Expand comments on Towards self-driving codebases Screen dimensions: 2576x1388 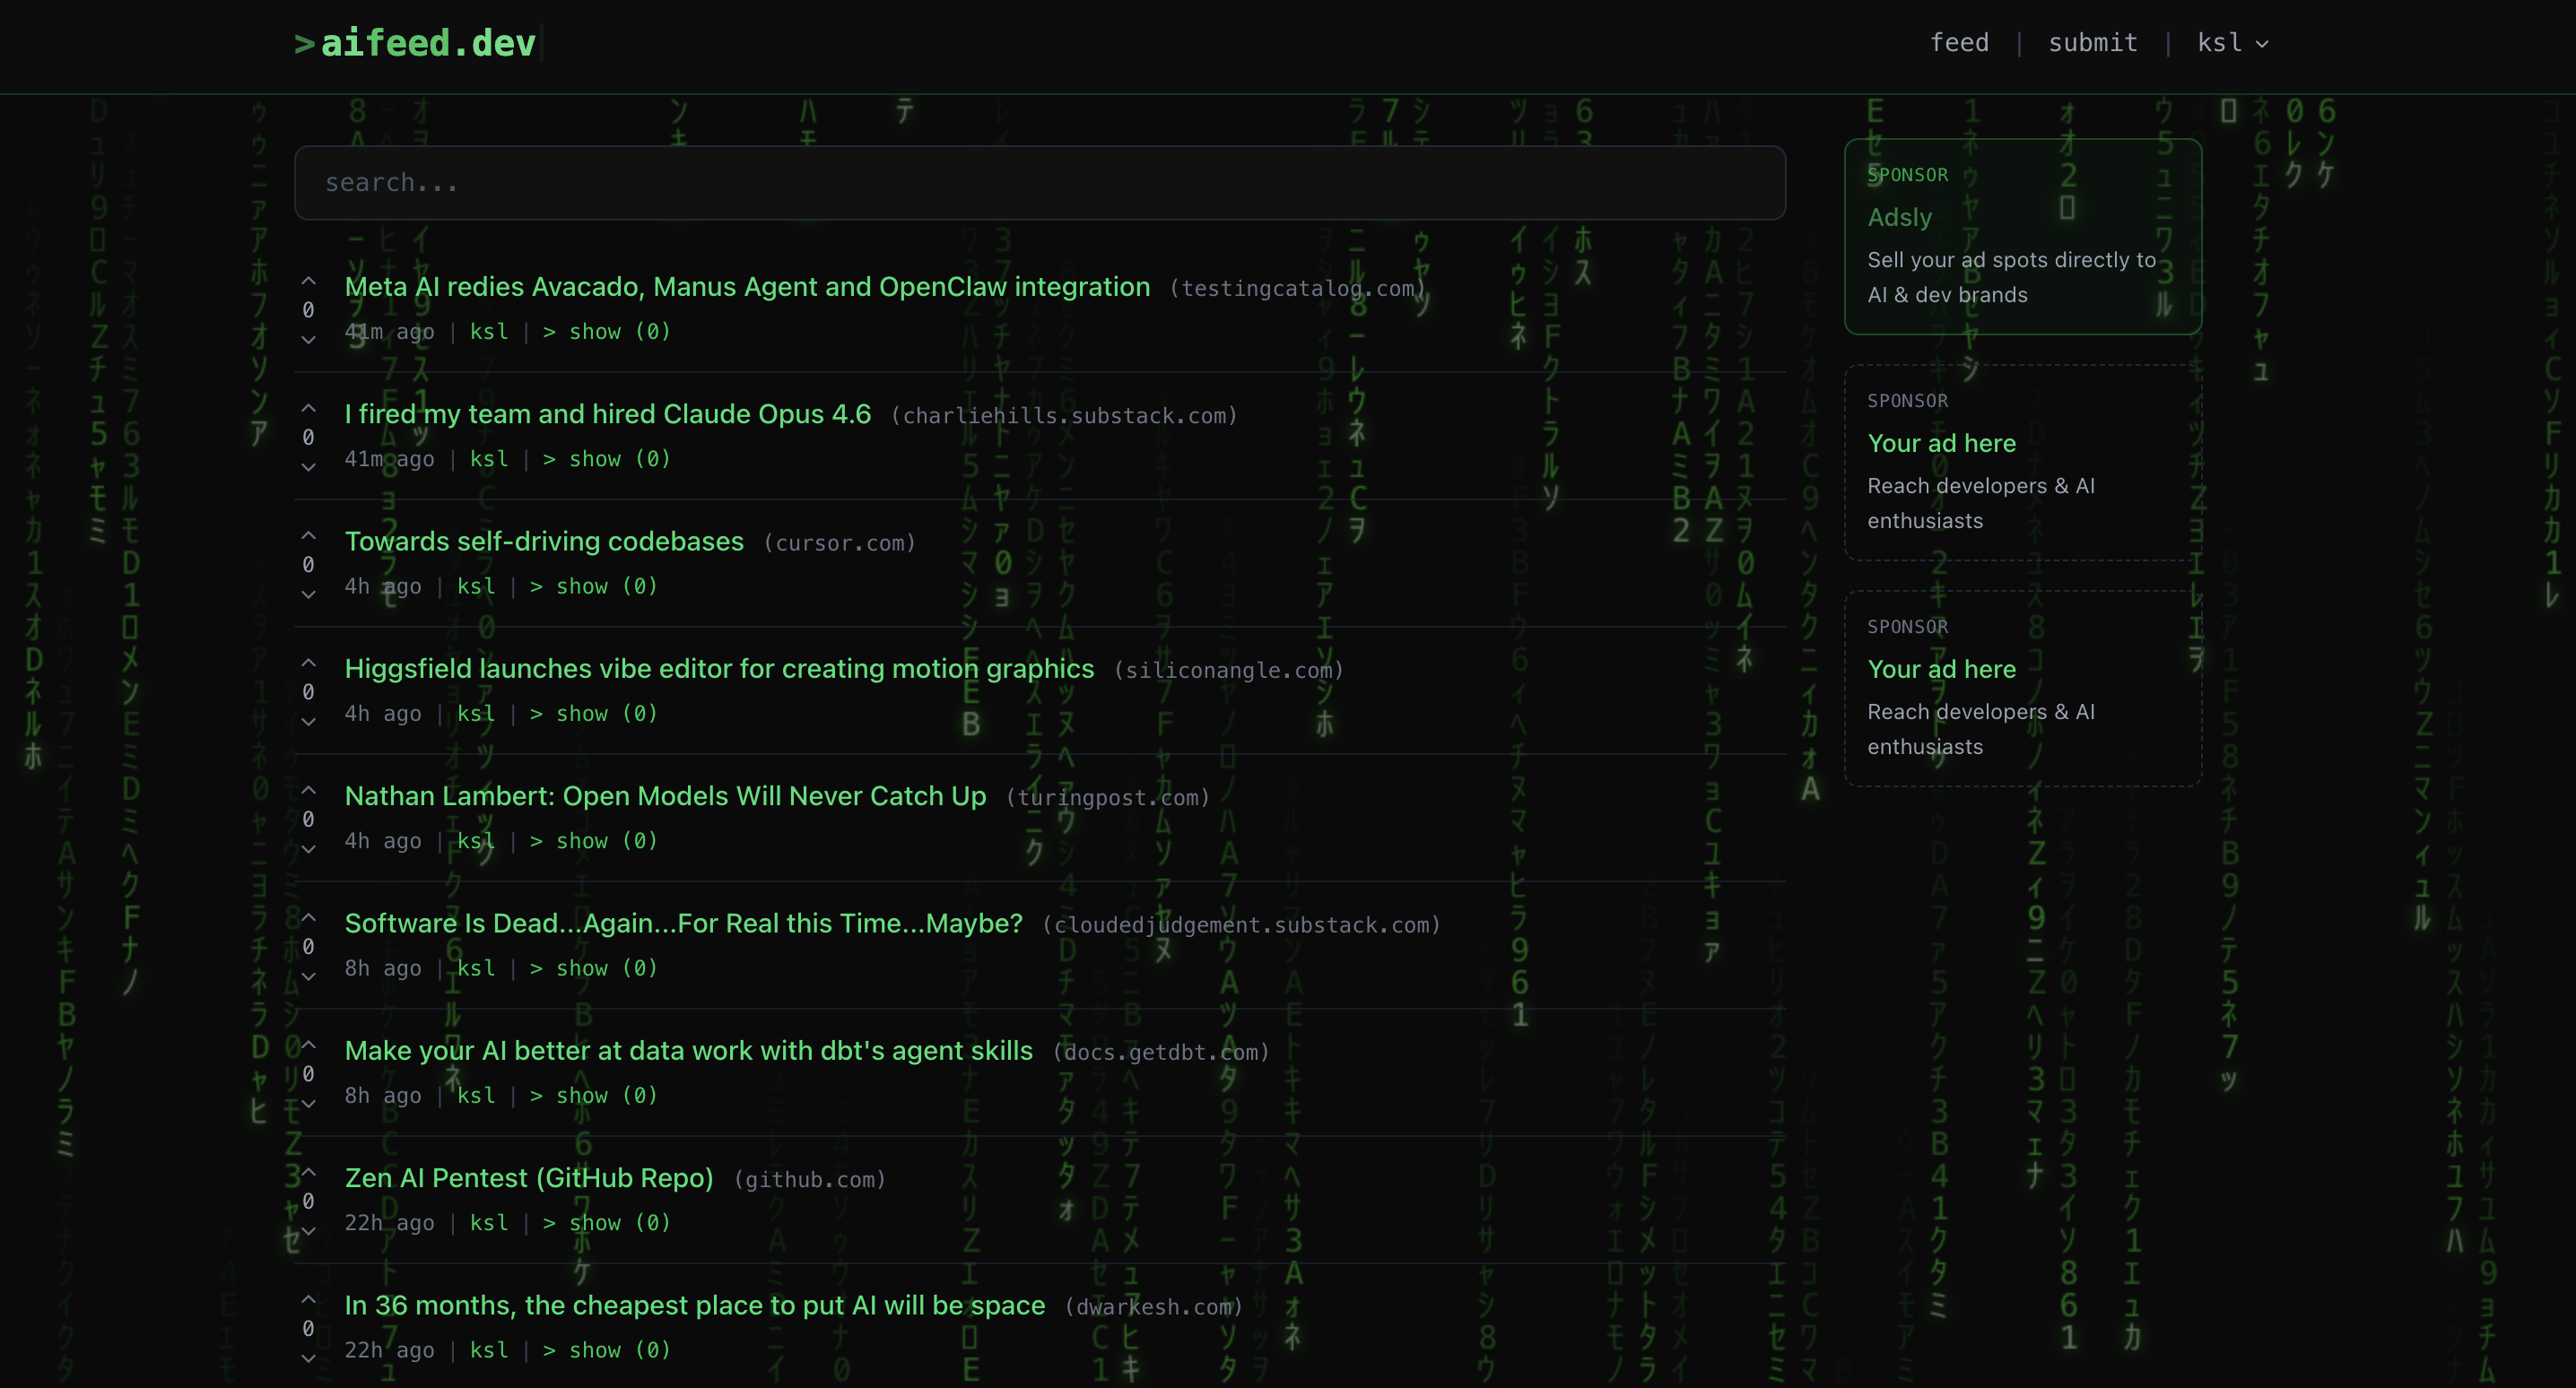pyautogui.click(x=593, y=587)
